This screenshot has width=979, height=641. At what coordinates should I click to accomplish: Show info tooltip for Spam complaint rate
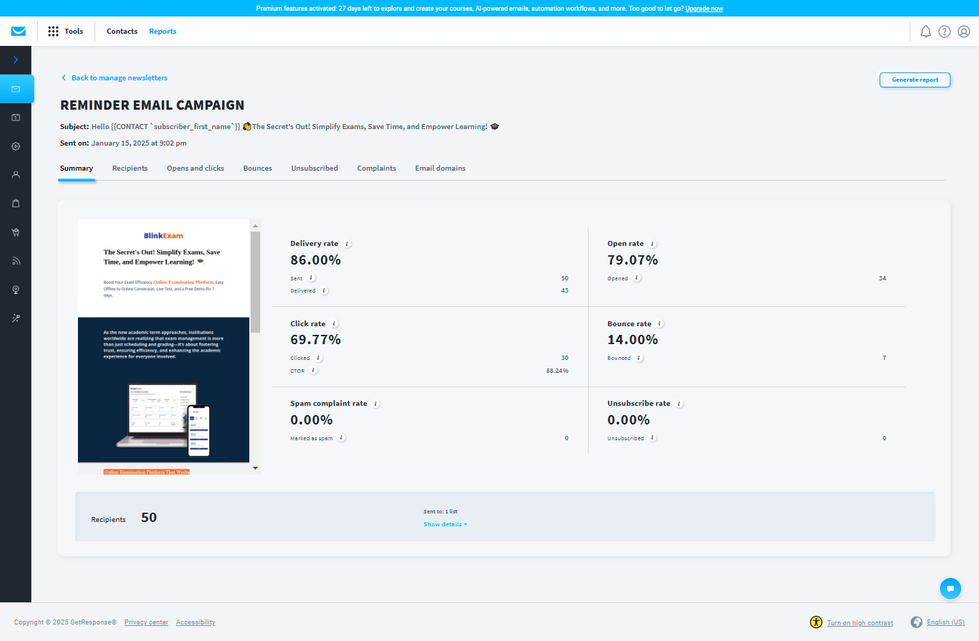coord(376,404)
